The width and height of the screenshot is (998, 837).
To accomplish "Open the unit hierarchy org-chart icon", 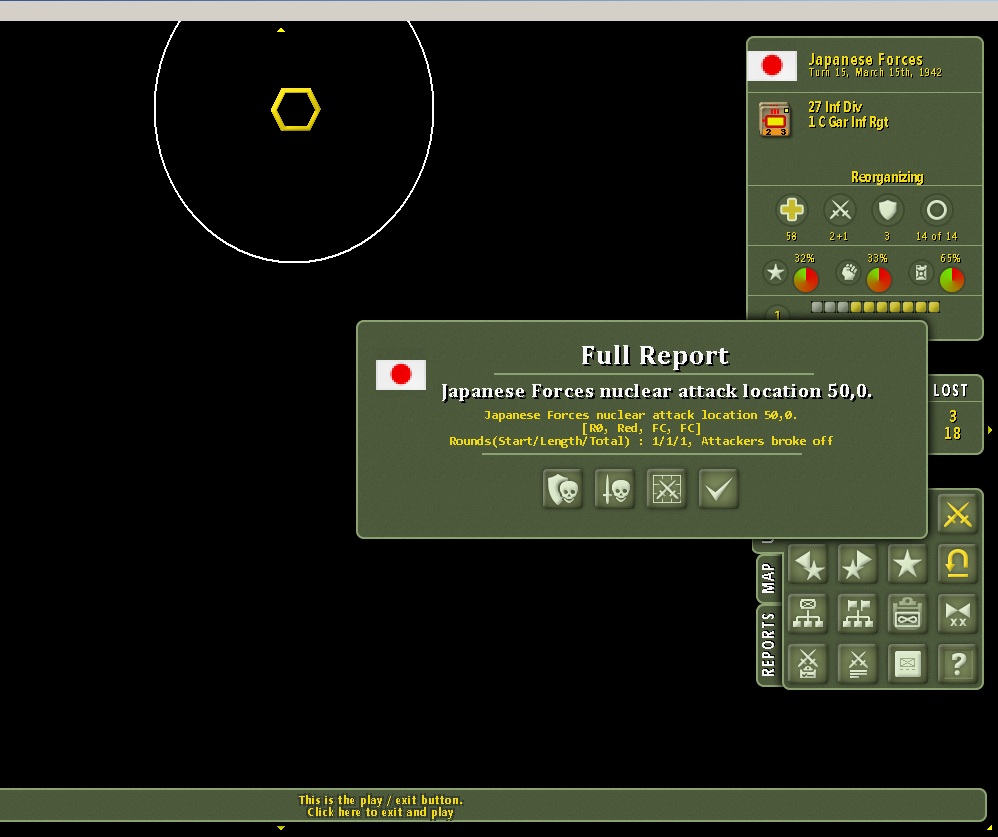I will point(808,614).
